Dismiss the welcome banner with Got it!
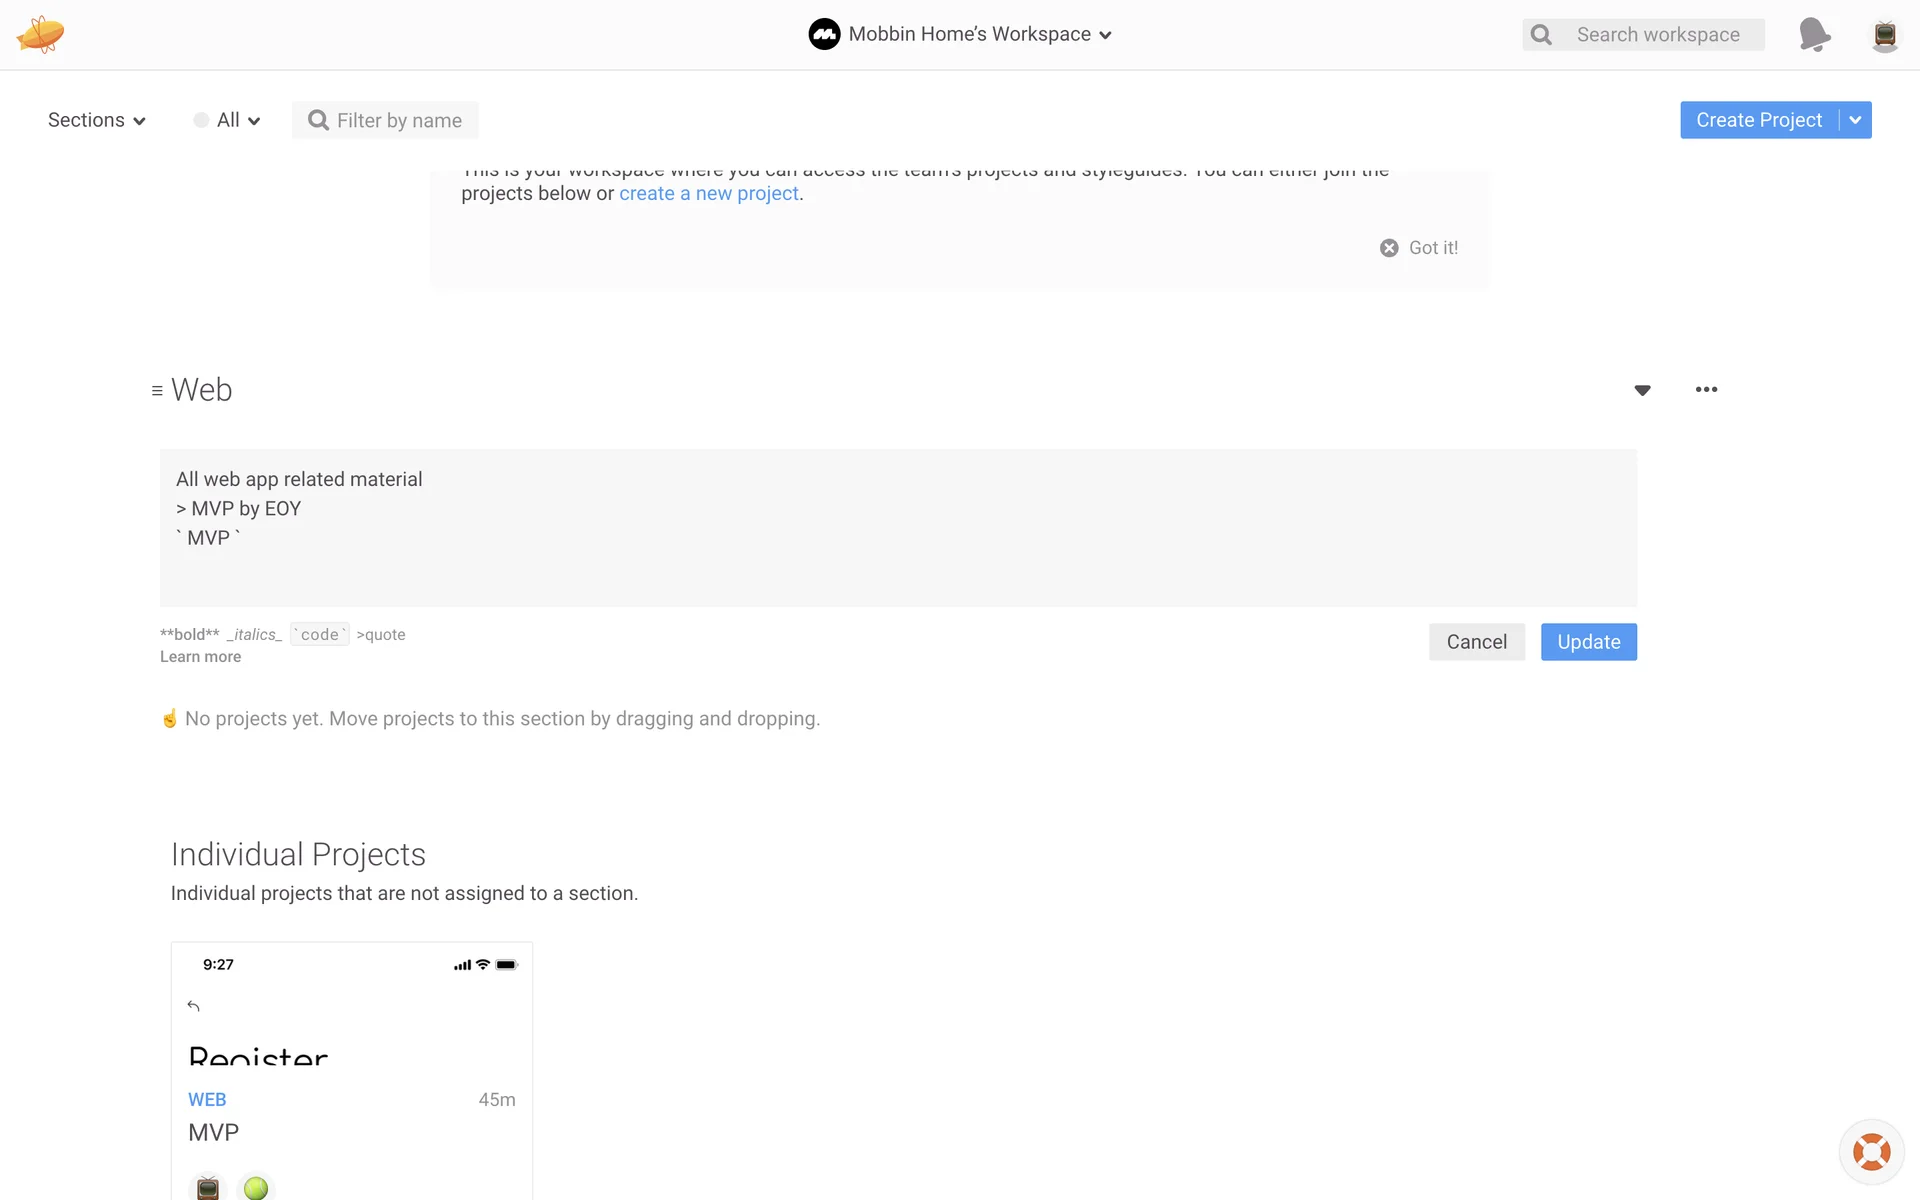The height and width of the screenshot is (1200, 1920). click(1419, 248)
